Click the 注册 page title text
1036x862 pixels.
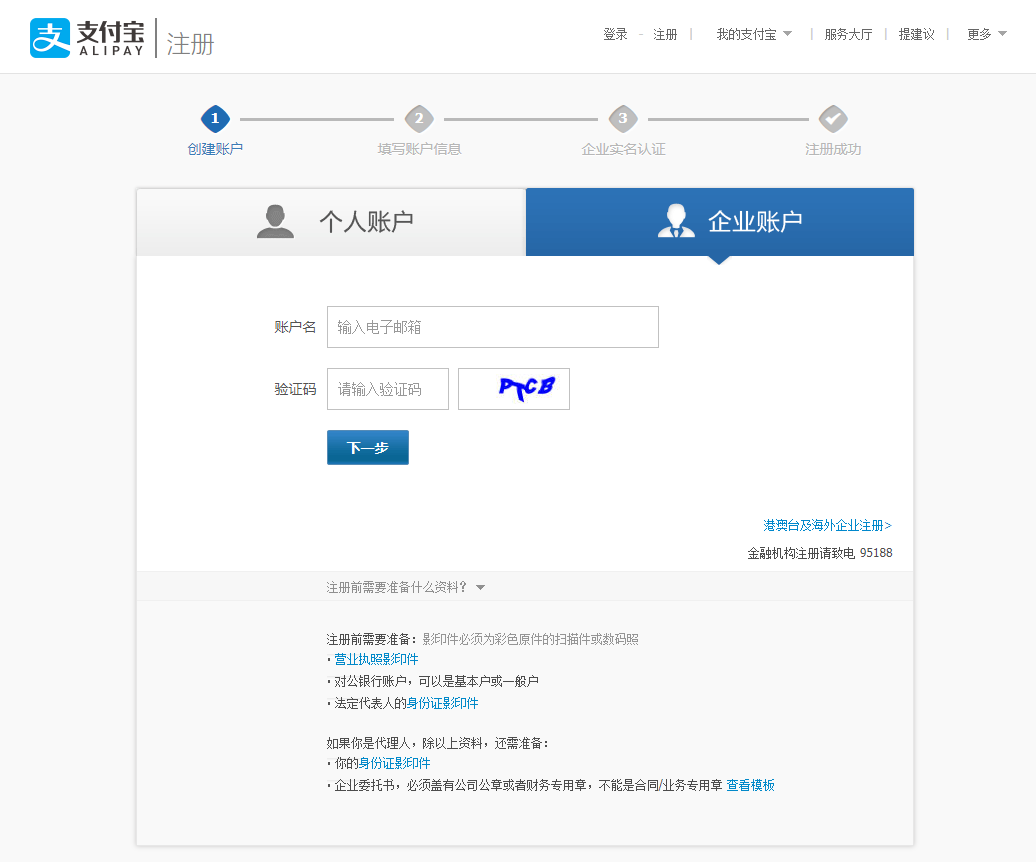coord(190,44)
